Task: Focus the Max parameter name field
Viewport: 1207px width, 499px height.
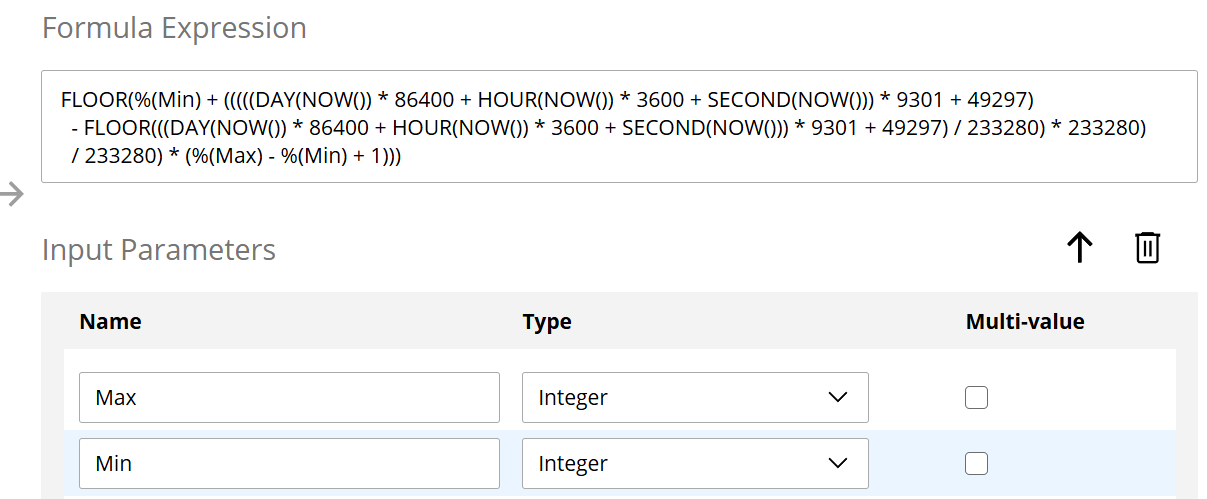Action: (x=289, y=398)
